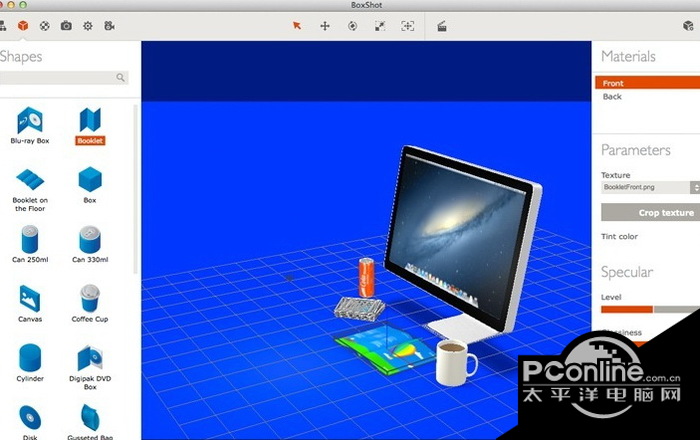Select the scale tool
The width and height of the screenshot is (700, 440).
[380, 26]
